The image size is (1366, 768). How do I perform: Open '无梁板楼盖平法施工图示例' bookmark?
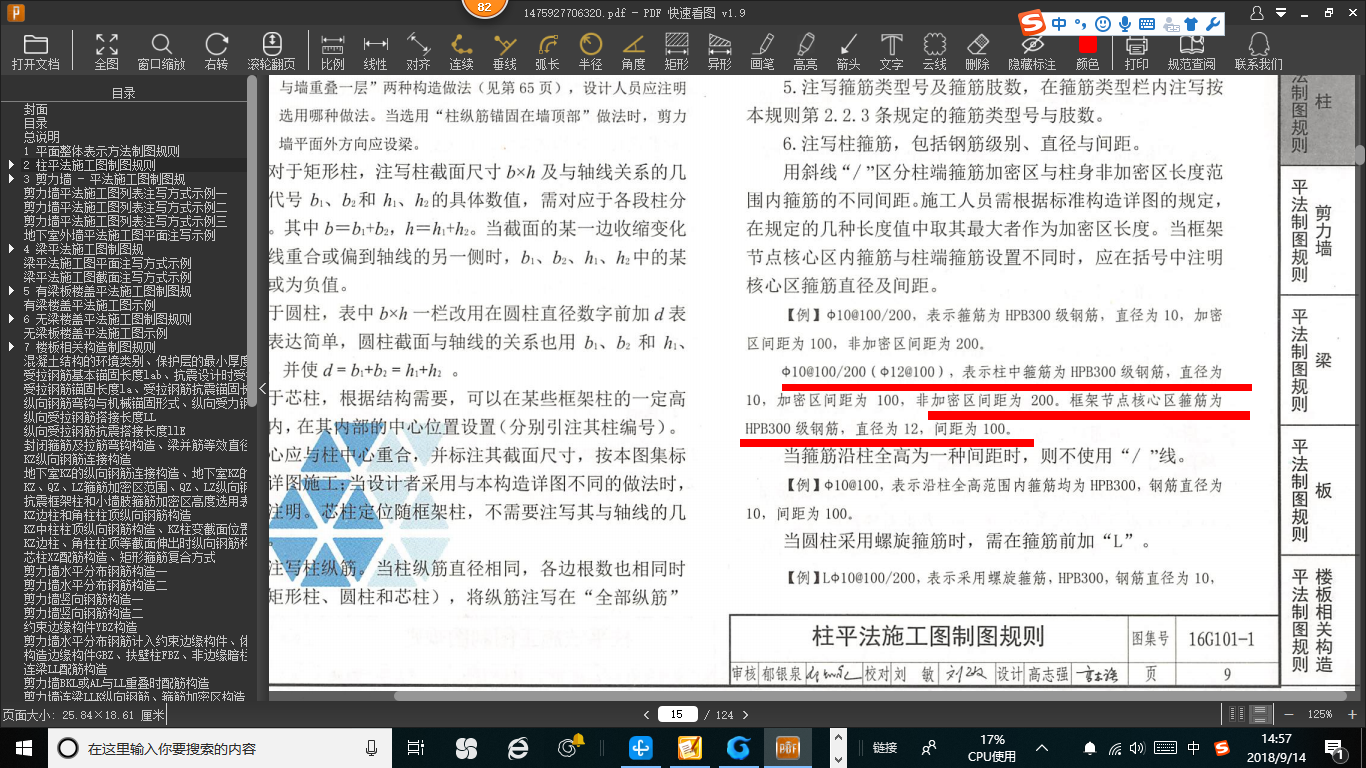(96, 333)
